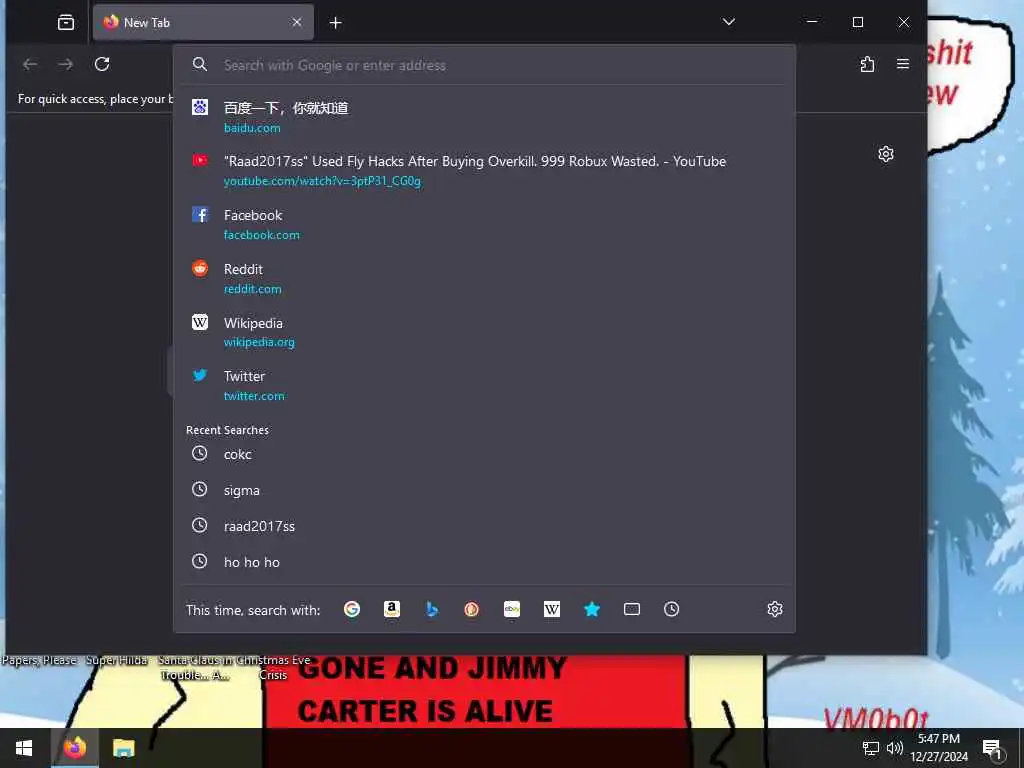The width and height of the screenshot is (1024, 768).
Task: Search this time with DuckDuckGo
Action: [472, 609]
